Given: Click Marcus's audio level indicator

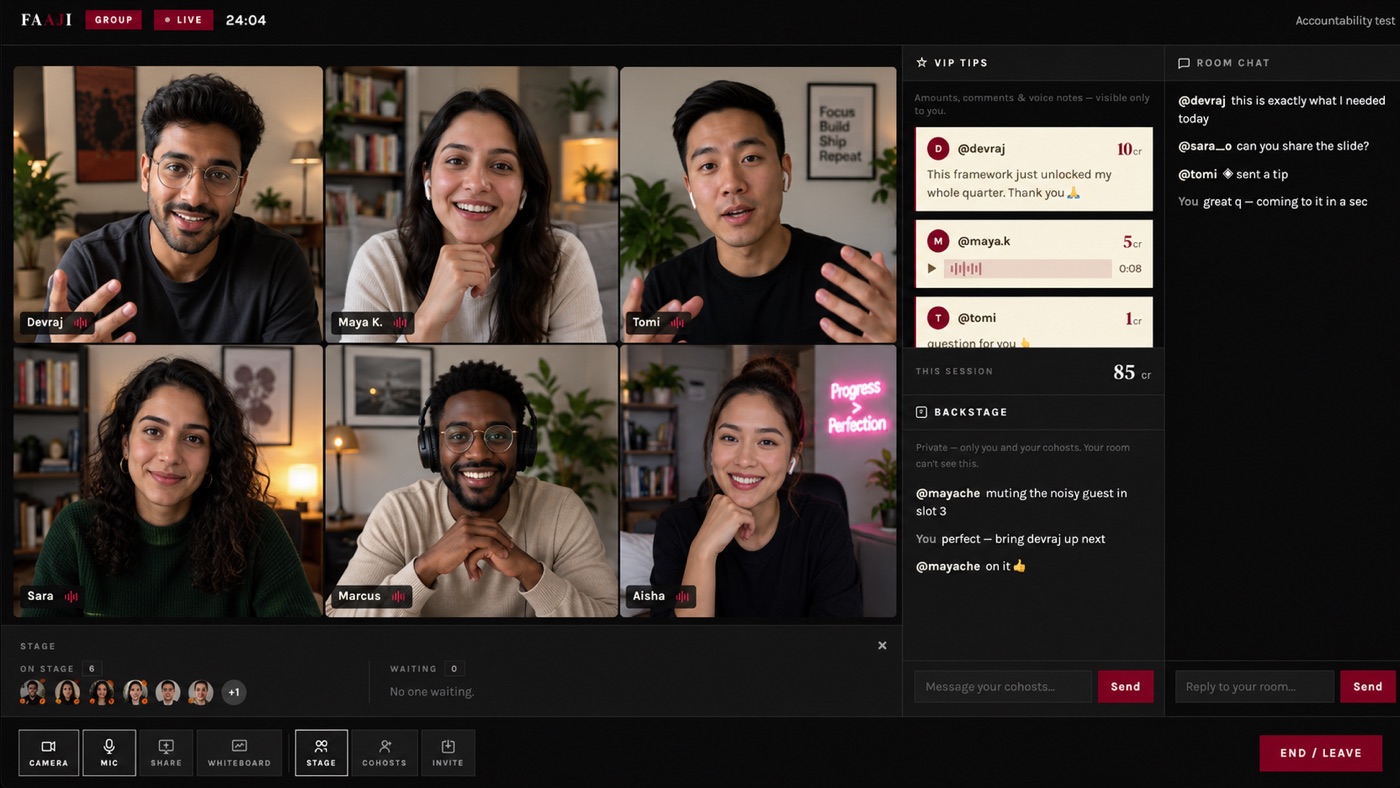Looking at the screenshot, I should pos(398,597).
